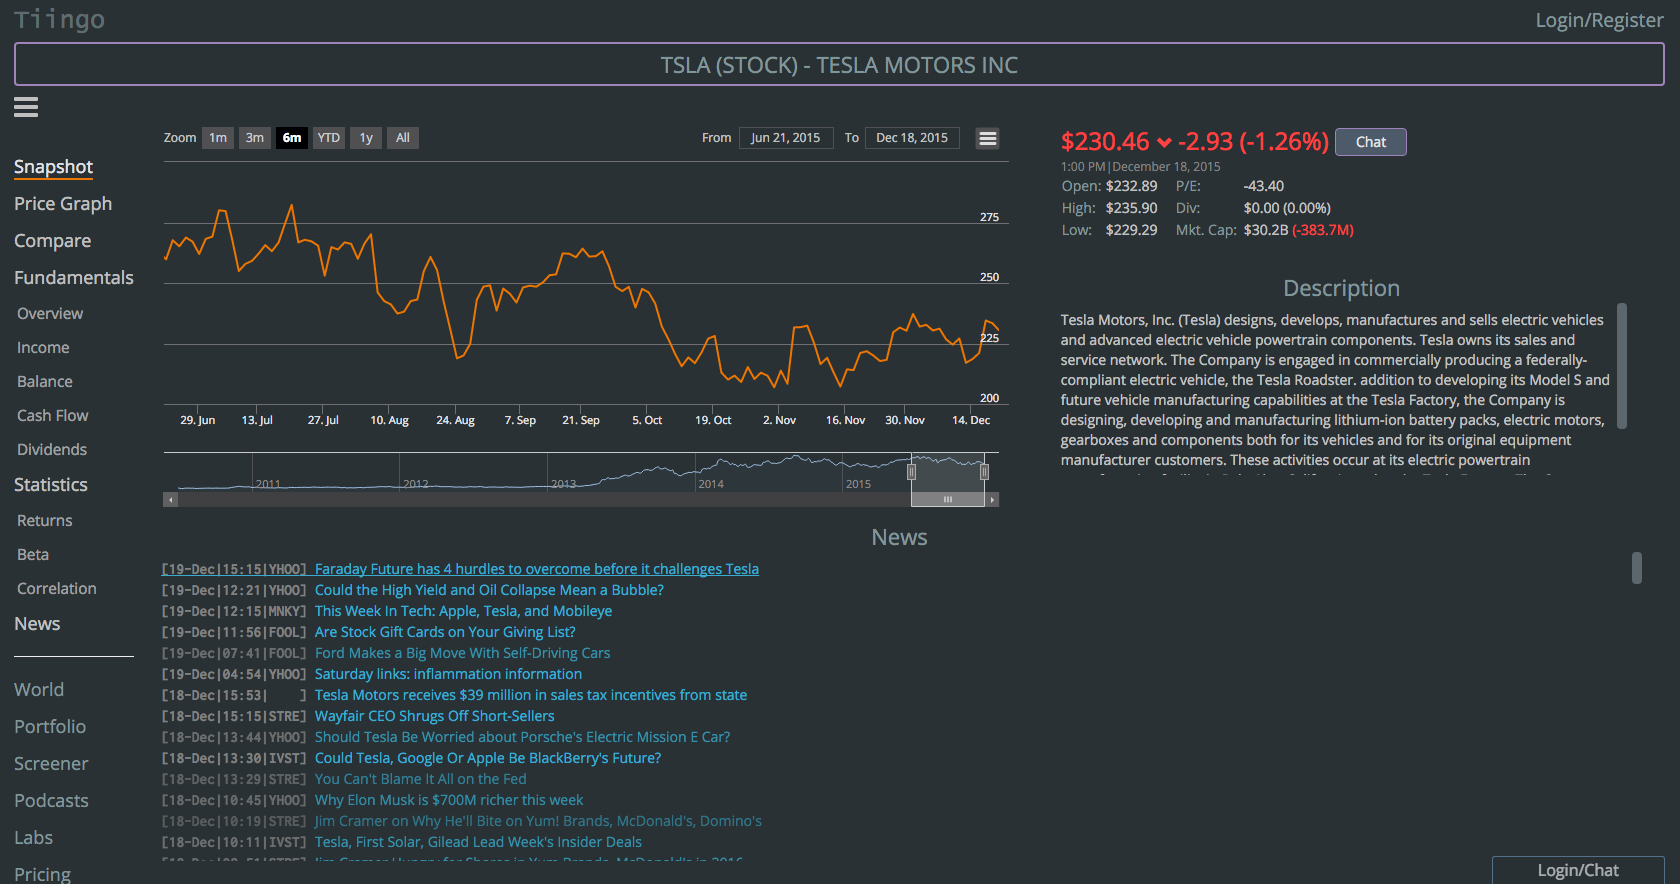Open Statistics section
1680x884 pixels.
point(51,485)
